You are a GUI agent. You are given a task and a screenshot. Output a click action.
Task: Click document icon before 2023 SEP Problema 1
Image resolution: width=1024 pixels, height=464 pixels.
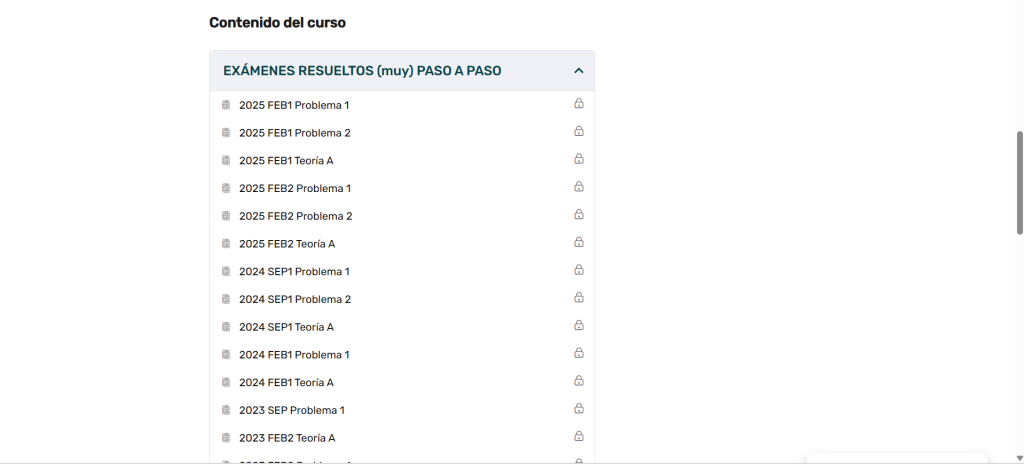[226, 410]
